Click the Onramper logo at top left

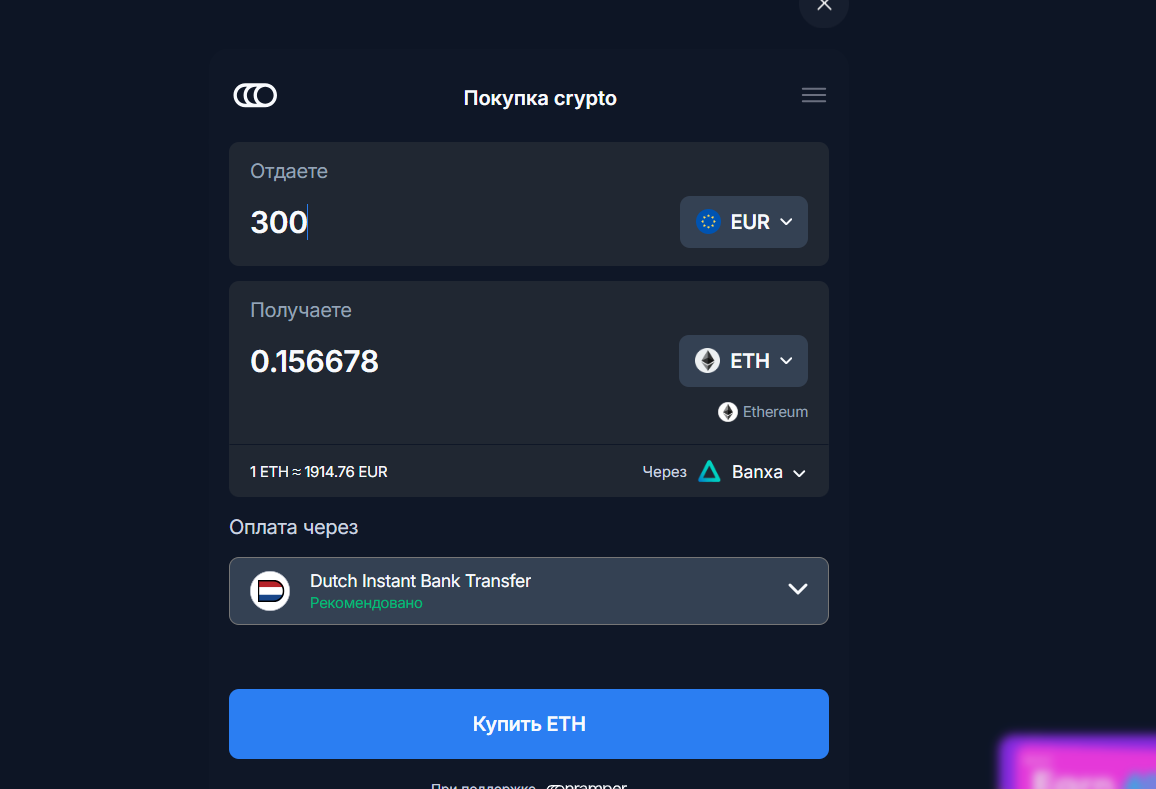coord(255,95)
